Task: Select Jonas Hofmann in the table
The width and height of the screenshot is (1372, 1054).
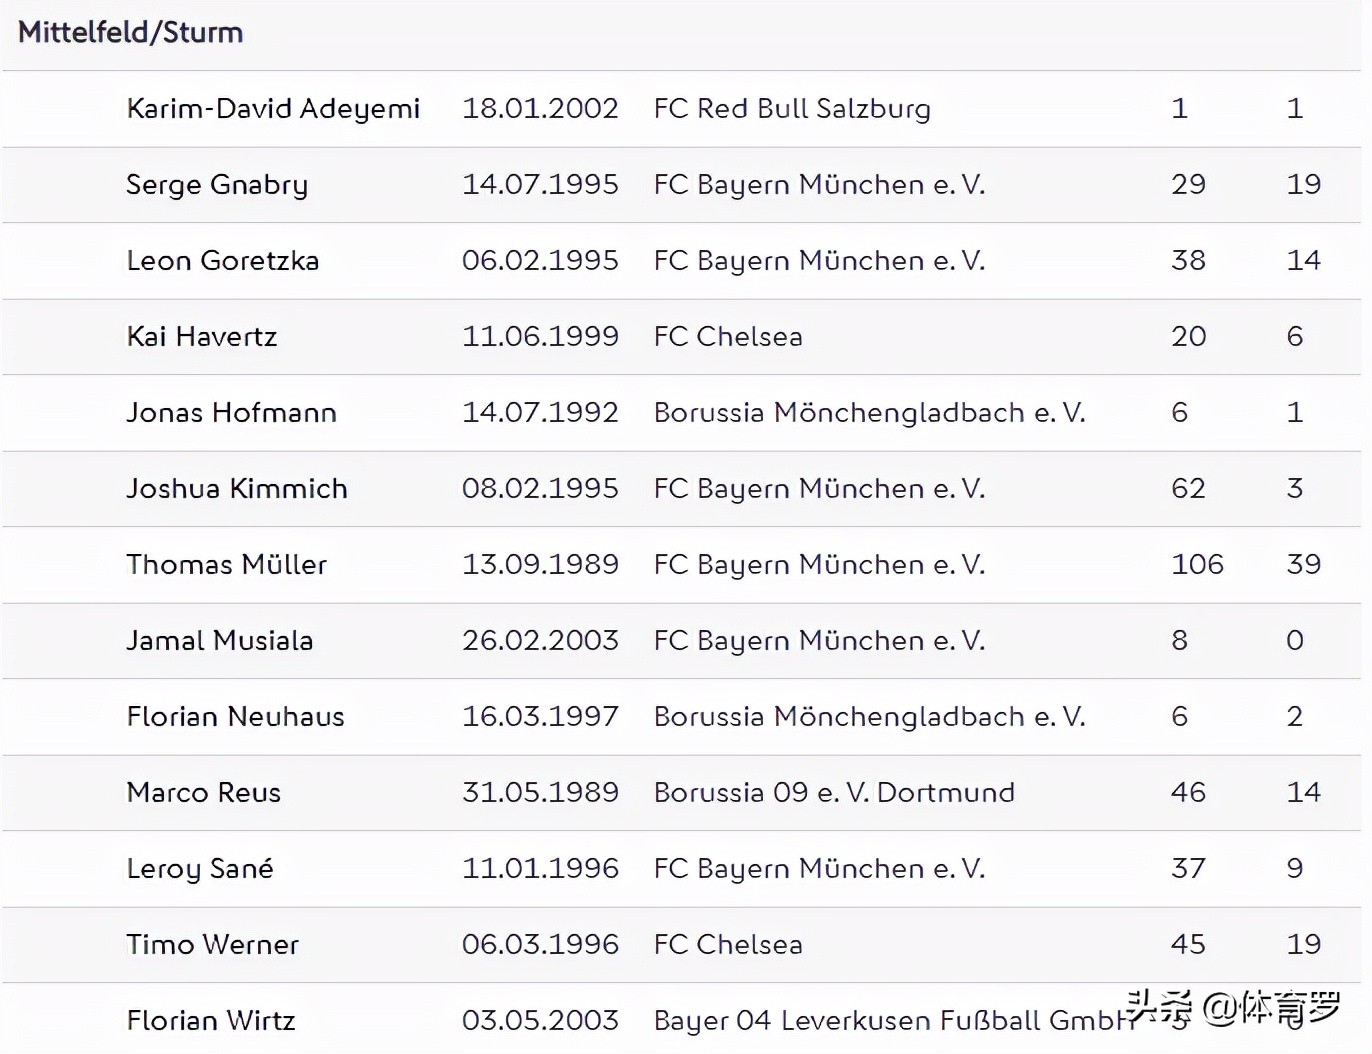Action: click(231, 413)
